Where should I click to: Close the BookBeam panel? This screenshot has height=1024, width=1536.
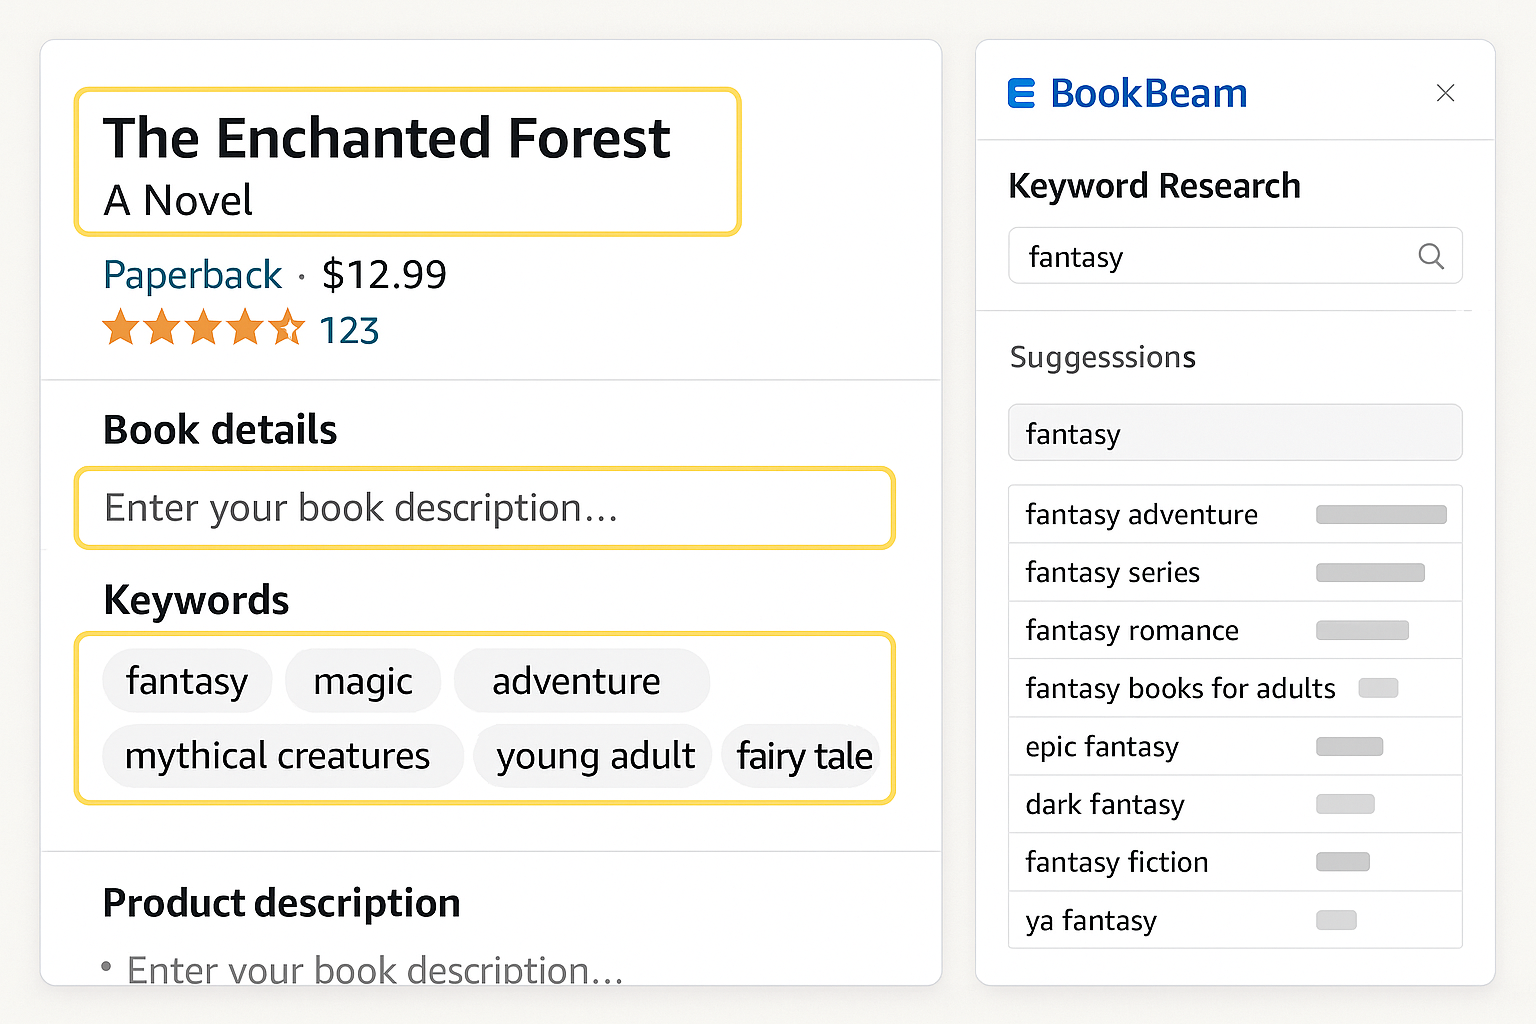click(x=1445, y=92)
